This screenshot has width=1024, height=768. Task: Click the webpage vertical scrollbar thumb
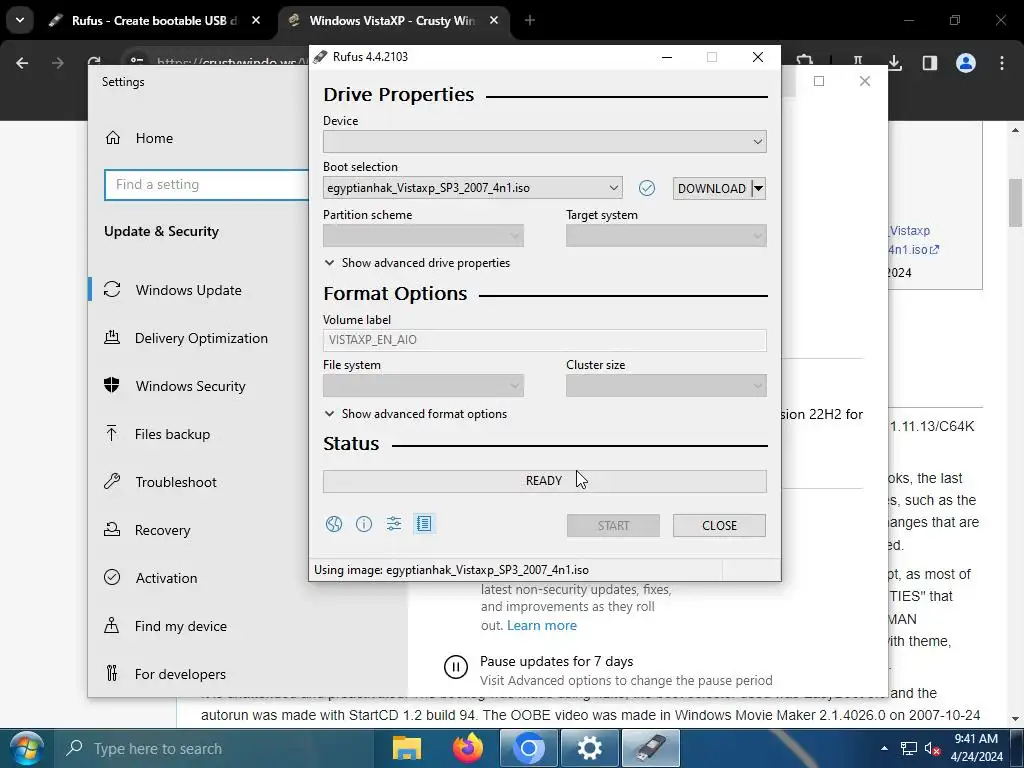(1016, 202)
